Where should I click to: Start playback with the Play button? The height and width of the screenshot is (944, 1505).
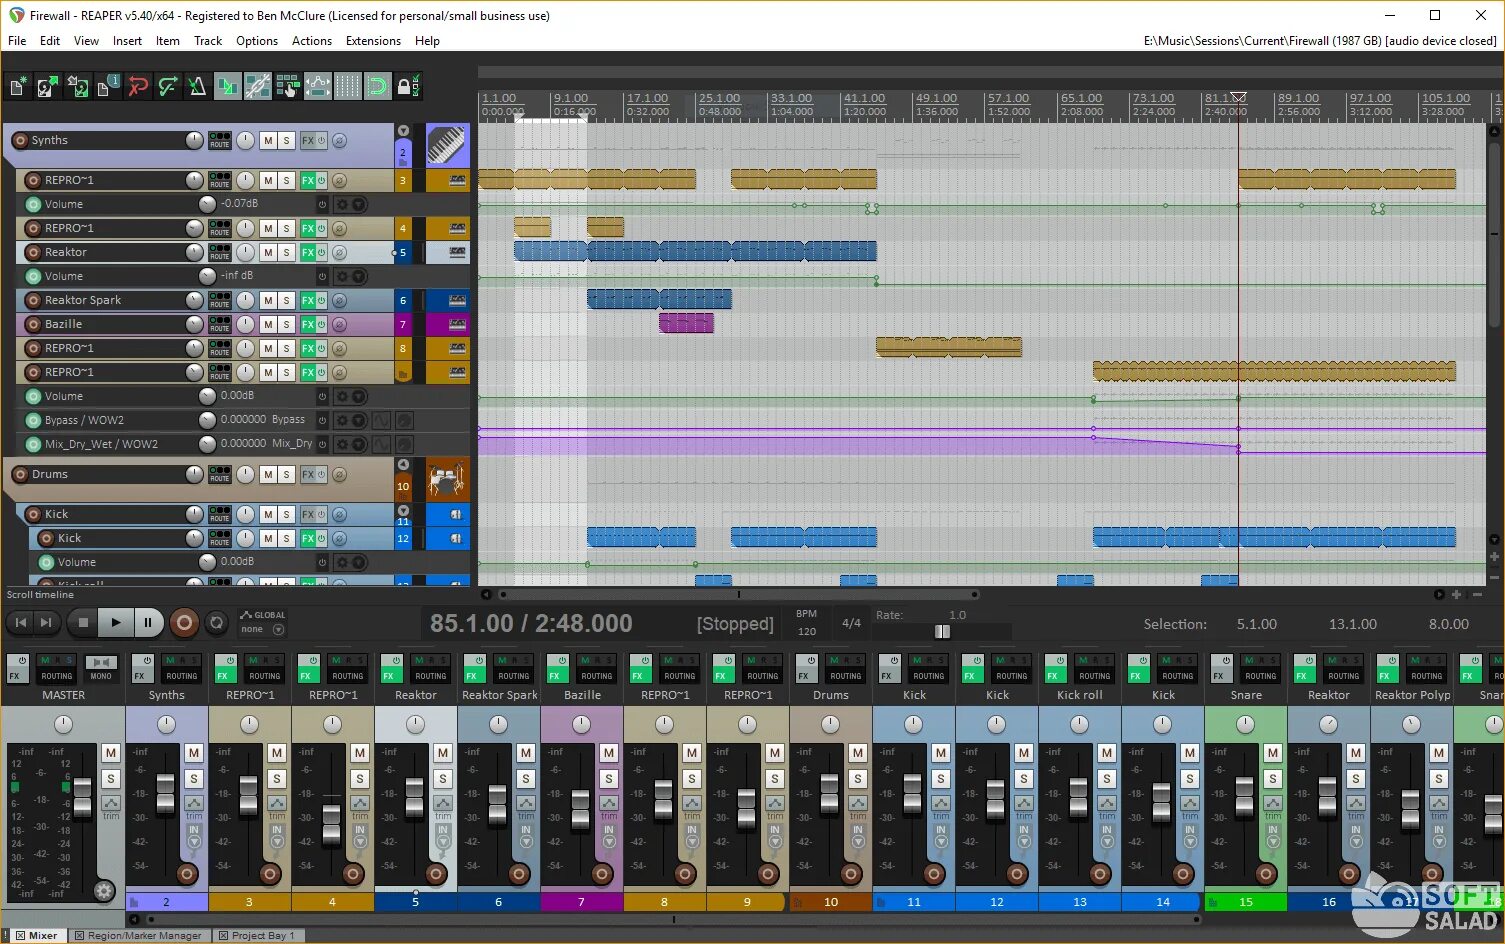[x=116, y=623]
